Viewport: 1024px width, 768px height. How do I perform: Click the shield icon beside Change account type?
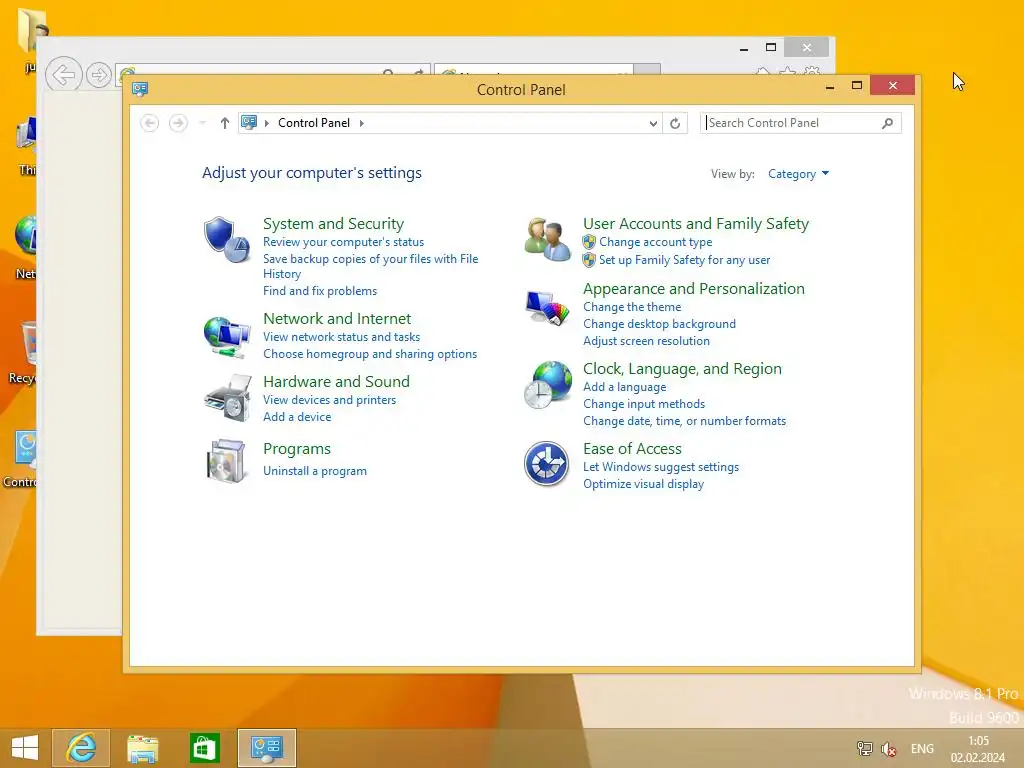(589, 242)
